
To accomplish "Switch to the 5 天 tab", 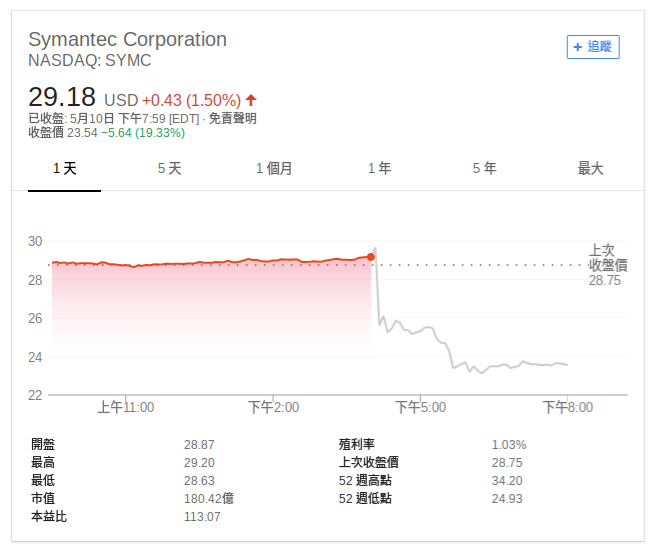I will pos(170,168).
